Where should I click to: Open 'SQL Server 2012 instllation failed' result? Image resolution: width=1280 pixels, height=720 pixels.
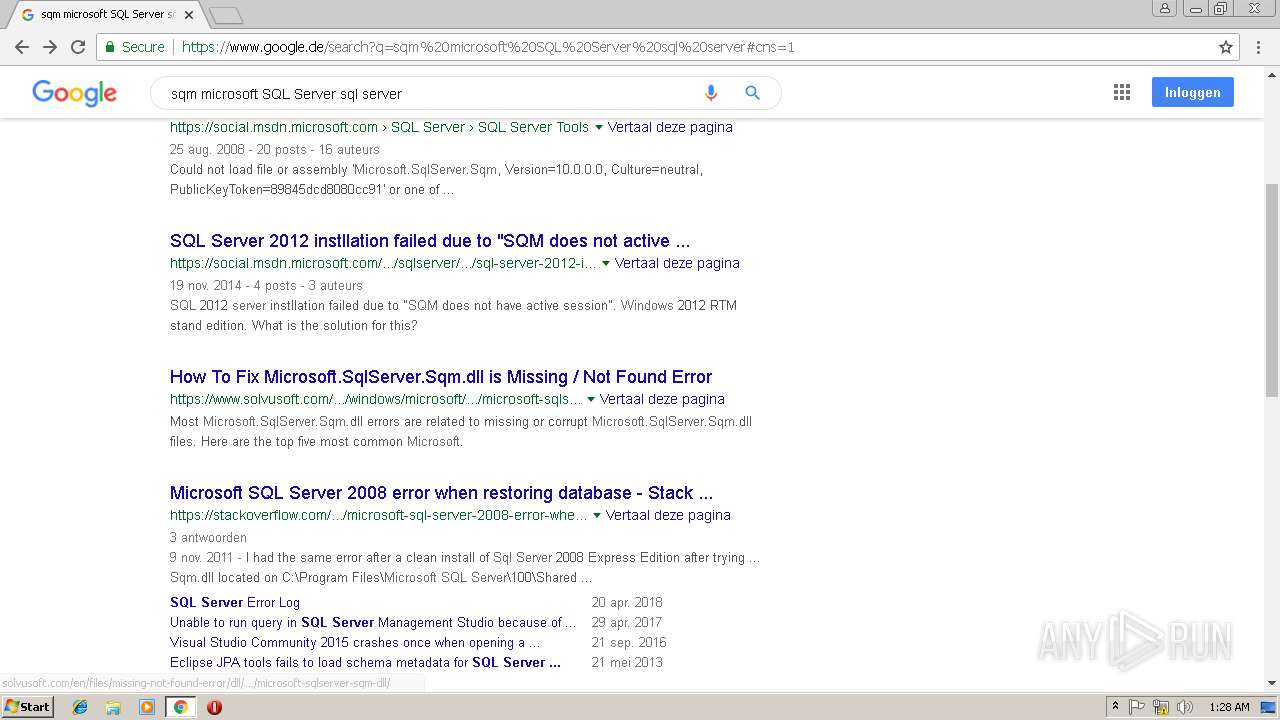tap(430, 241)
